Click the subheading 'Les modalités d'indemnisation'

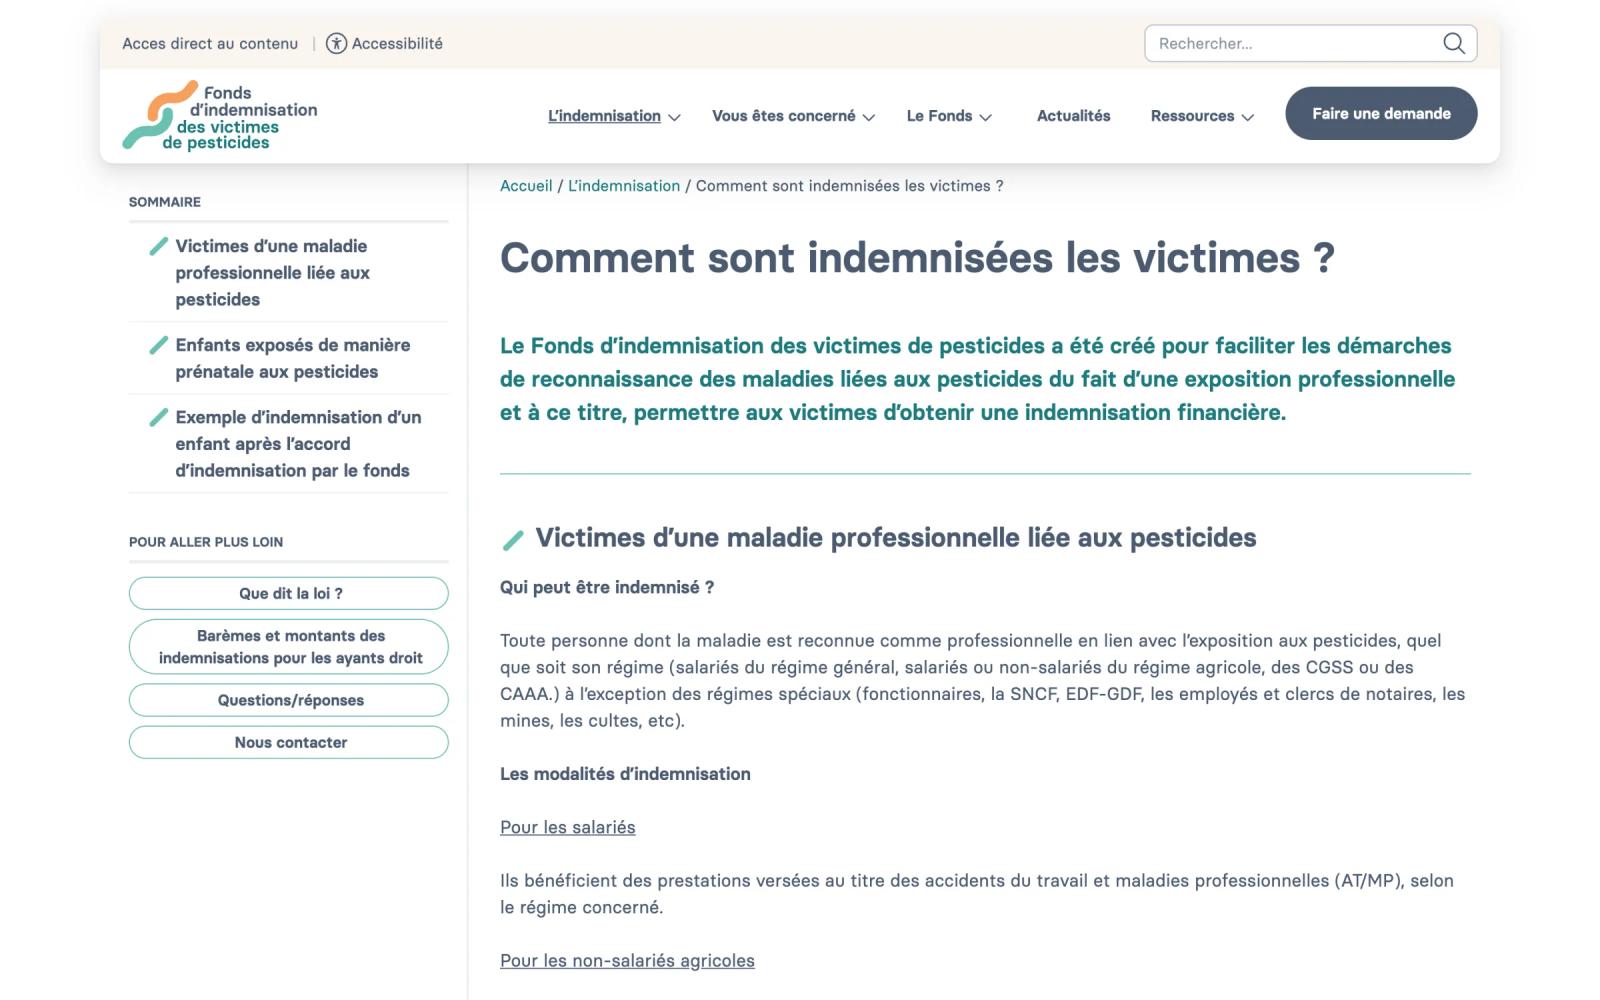click(x=625, y=774)
